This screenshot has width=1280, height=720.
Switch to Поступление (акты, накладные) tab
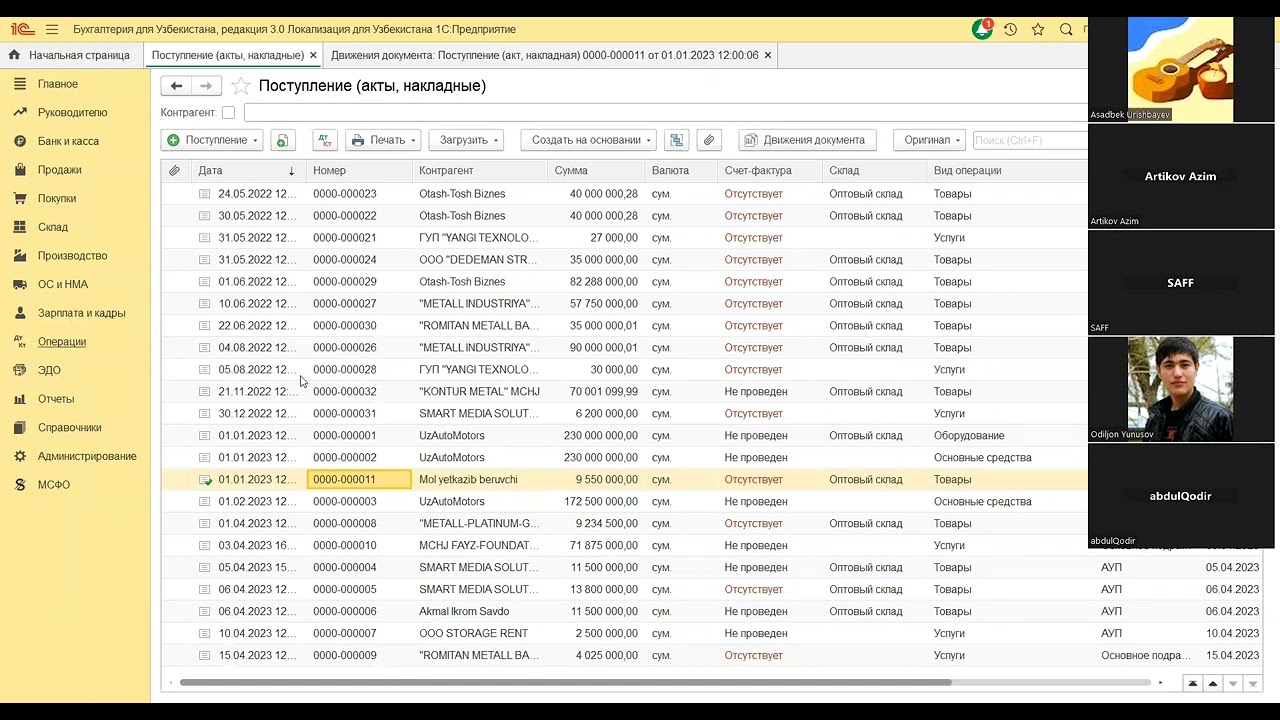[x=227, y=55]
